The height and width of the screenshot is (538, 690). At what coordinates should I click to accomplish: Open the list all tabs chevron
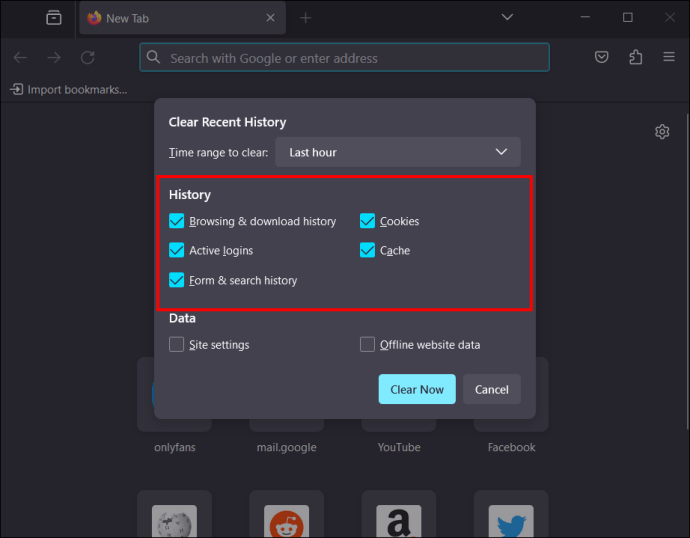pos(507,17)
